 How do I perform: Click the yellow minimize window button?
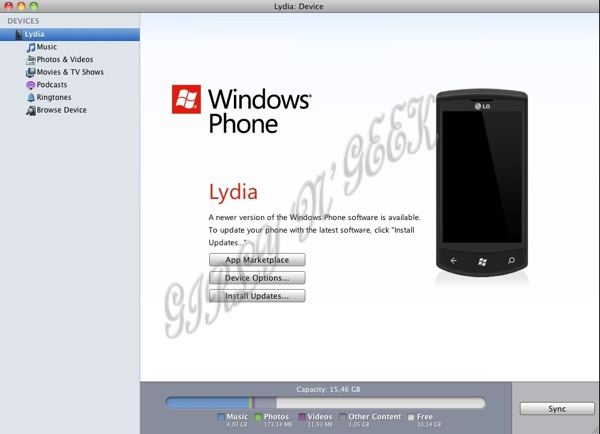(x=21, y=6)
